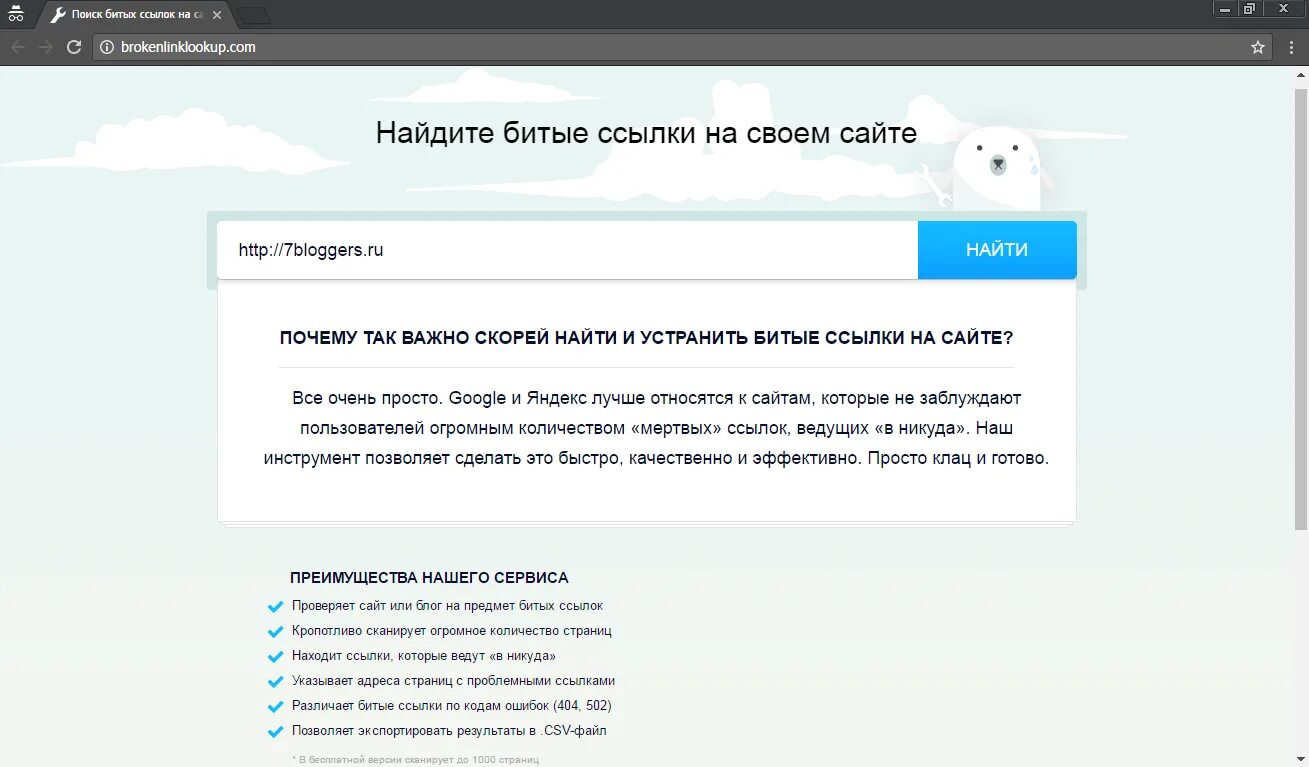Click the incognito icon at top left

pos(15,14)
